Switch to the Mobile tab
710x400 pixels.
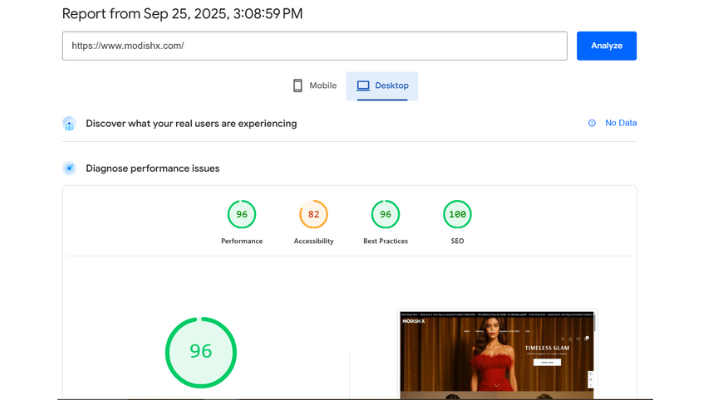tap(314, 86)
